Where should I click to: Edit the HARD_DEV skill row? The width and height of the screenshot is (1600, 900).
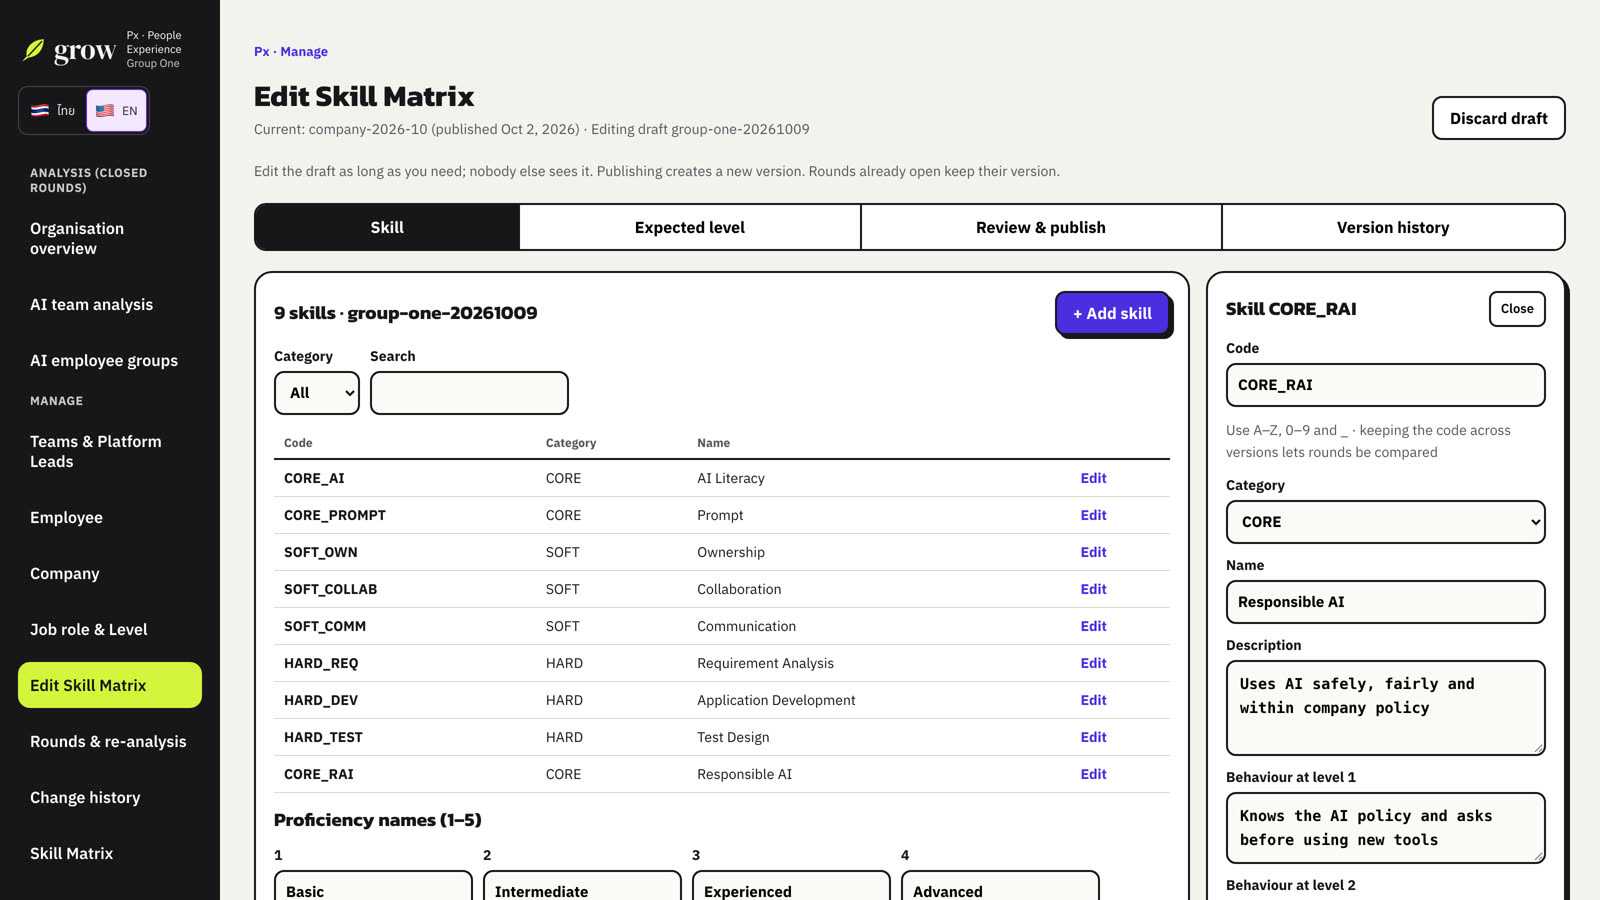coord(1093,700)
